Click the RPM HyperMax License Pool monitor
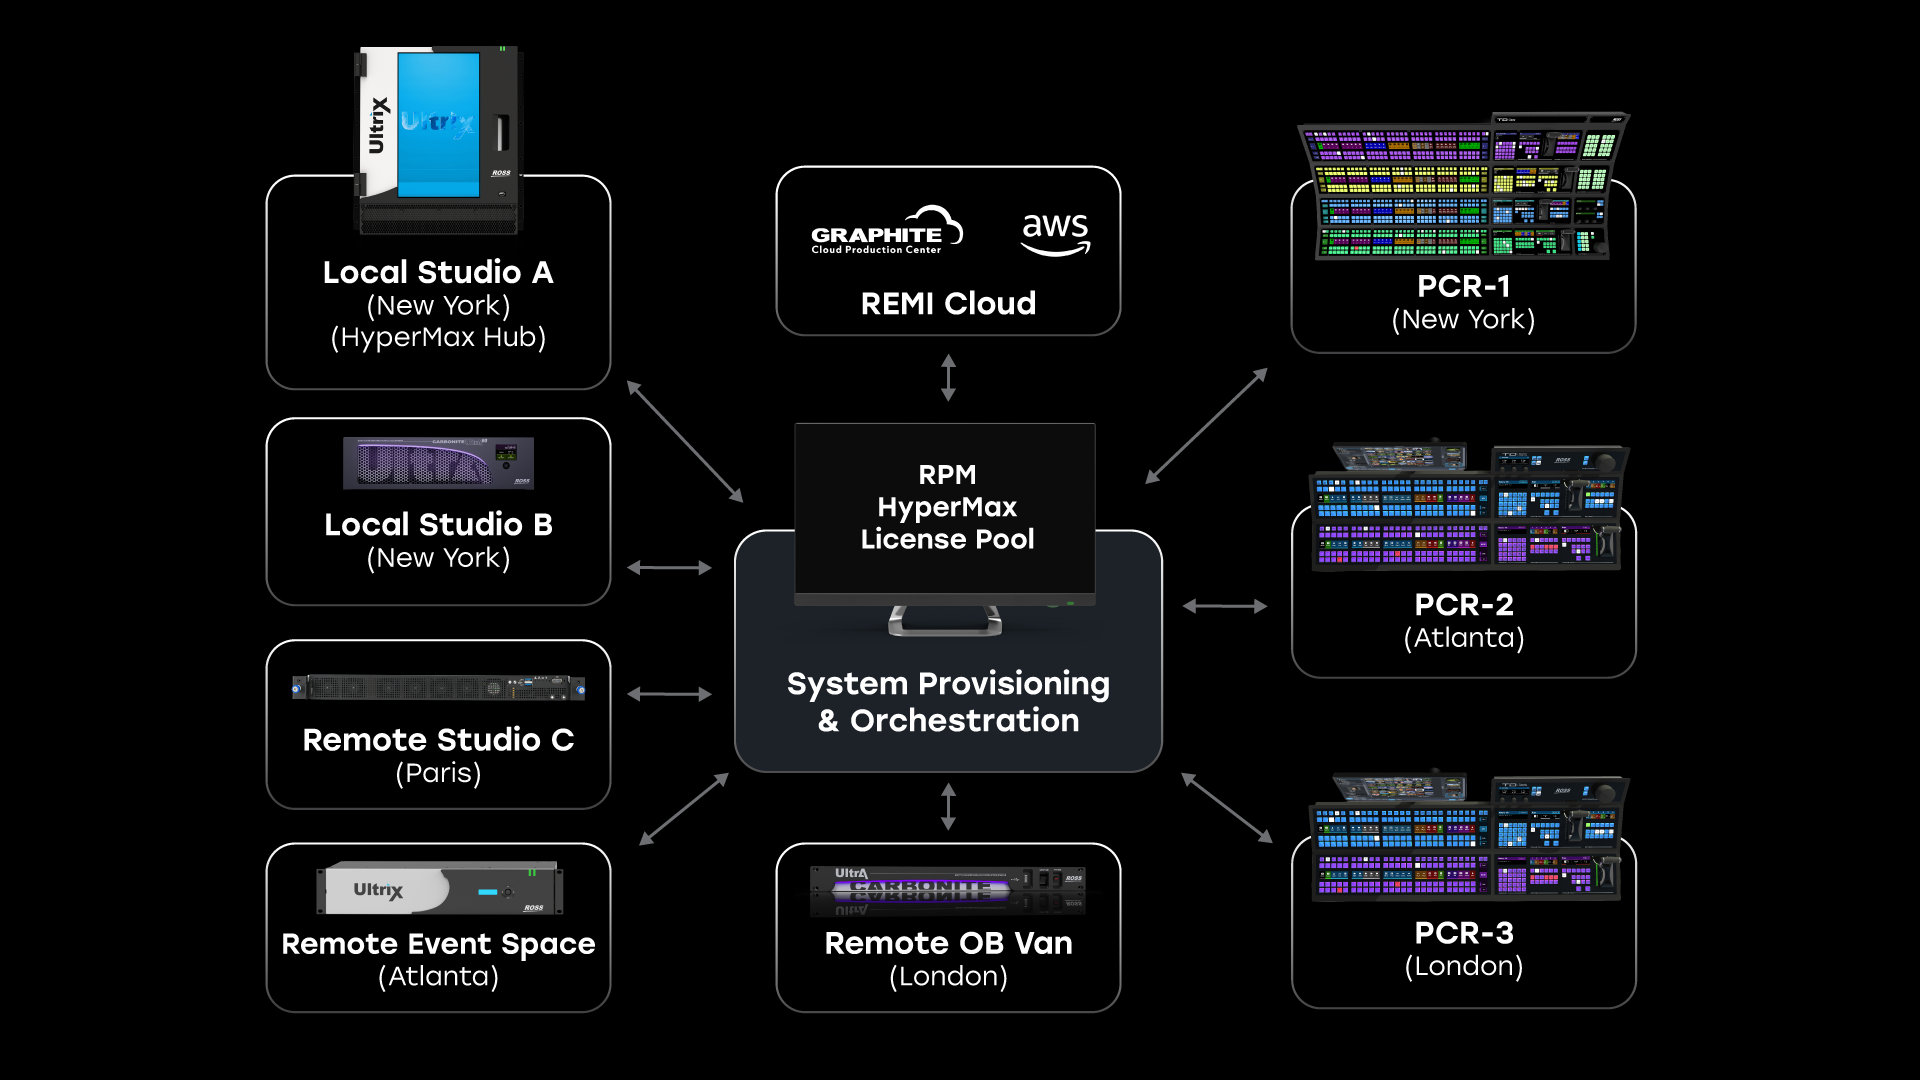Image resolution: width=1920 pixels, height=1080 pixels. coord(945,510)
